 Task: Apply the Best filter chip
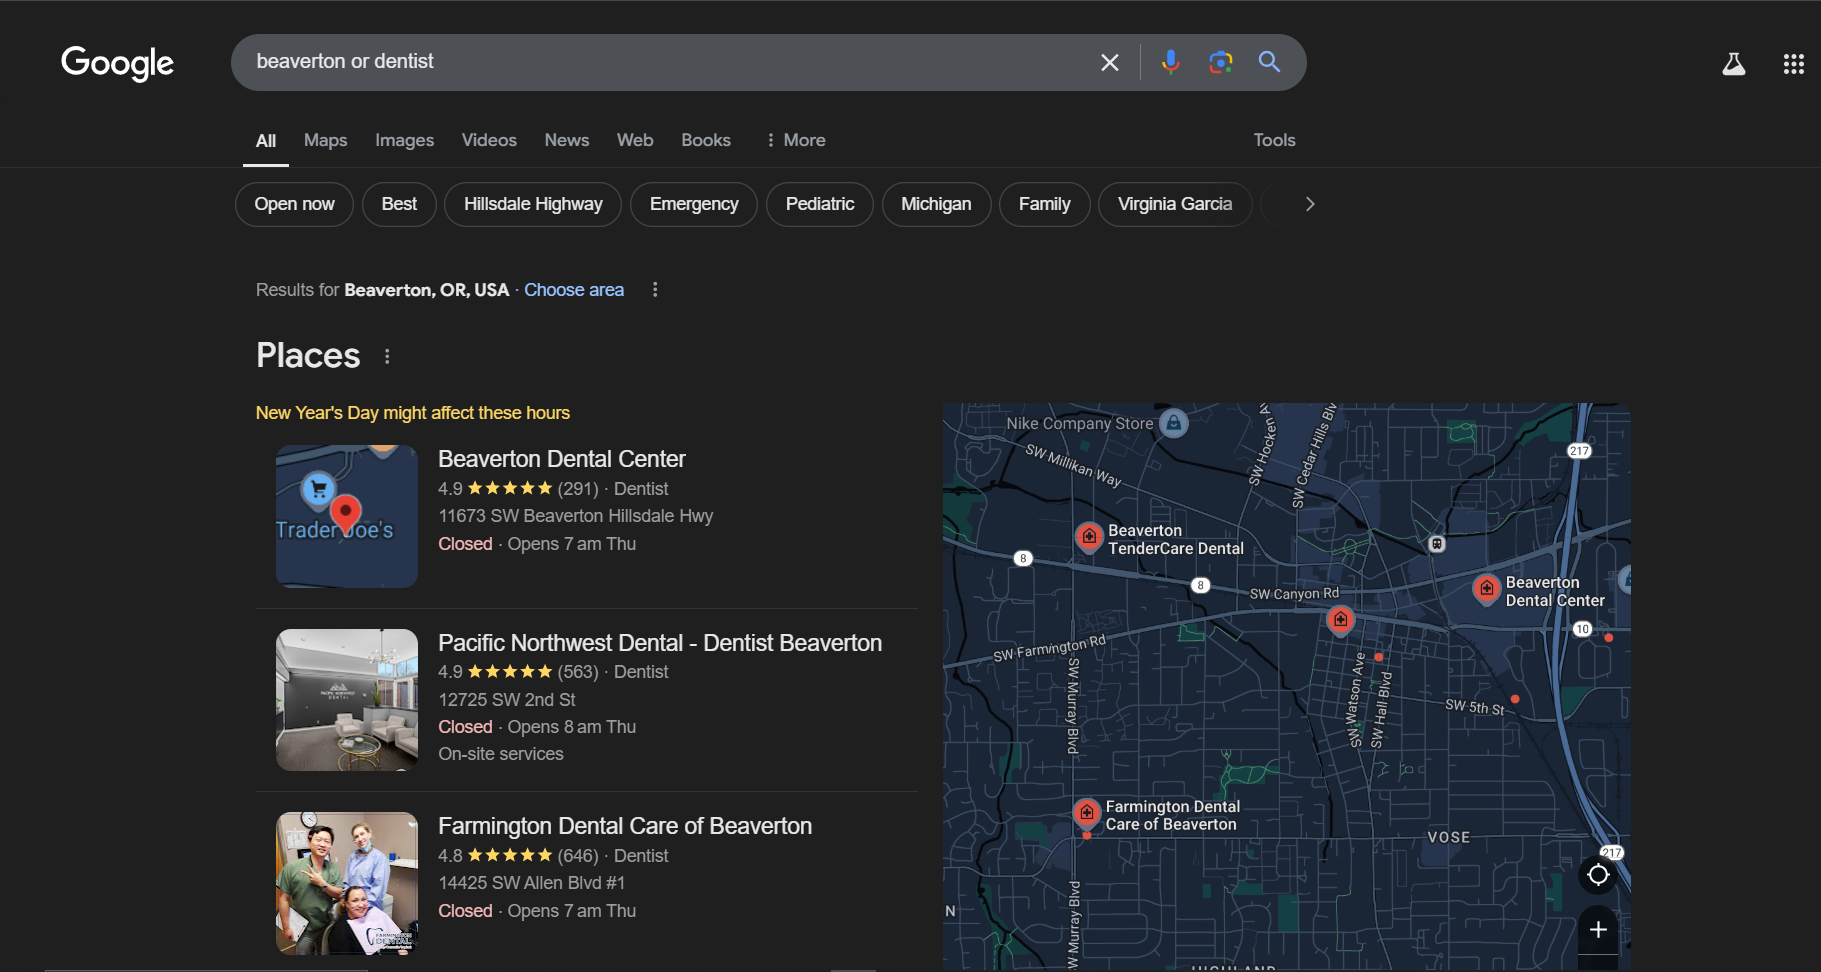point(399,204)
